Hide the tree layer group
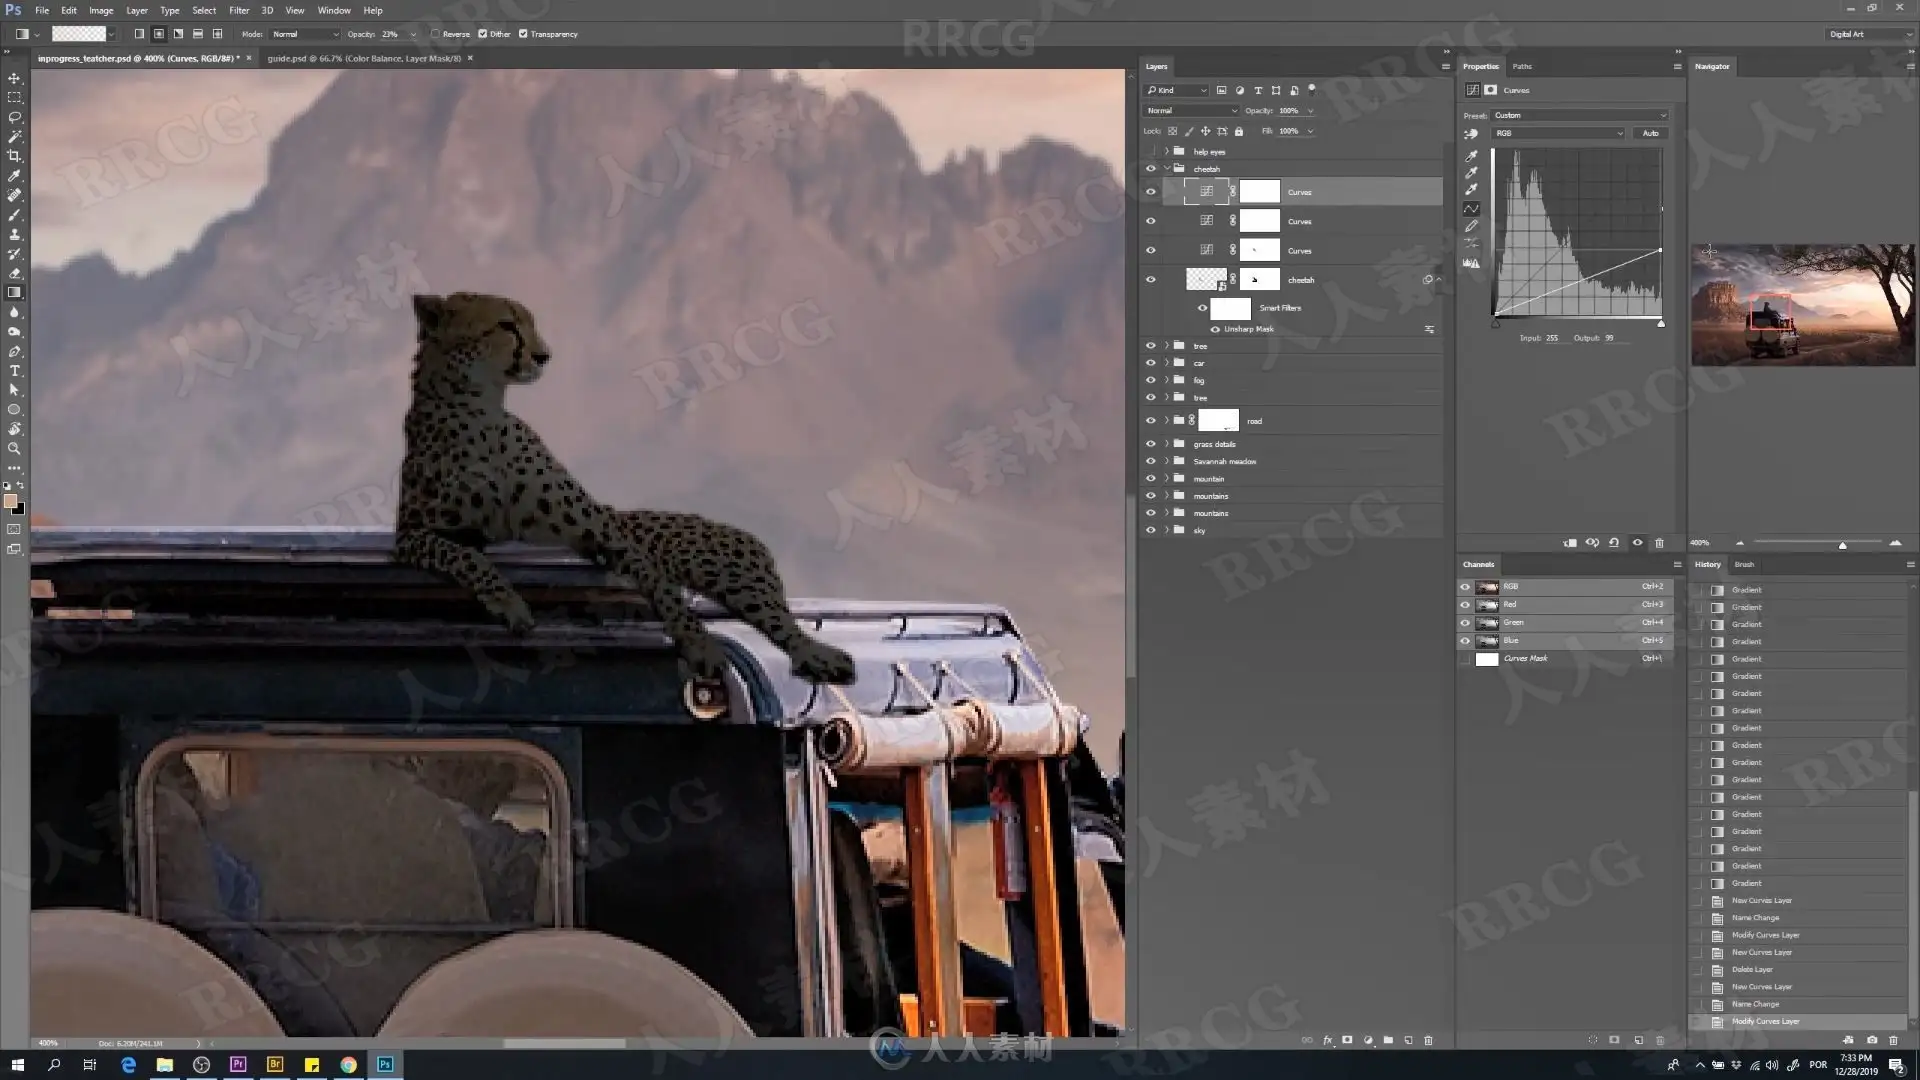 point(1150,346)
